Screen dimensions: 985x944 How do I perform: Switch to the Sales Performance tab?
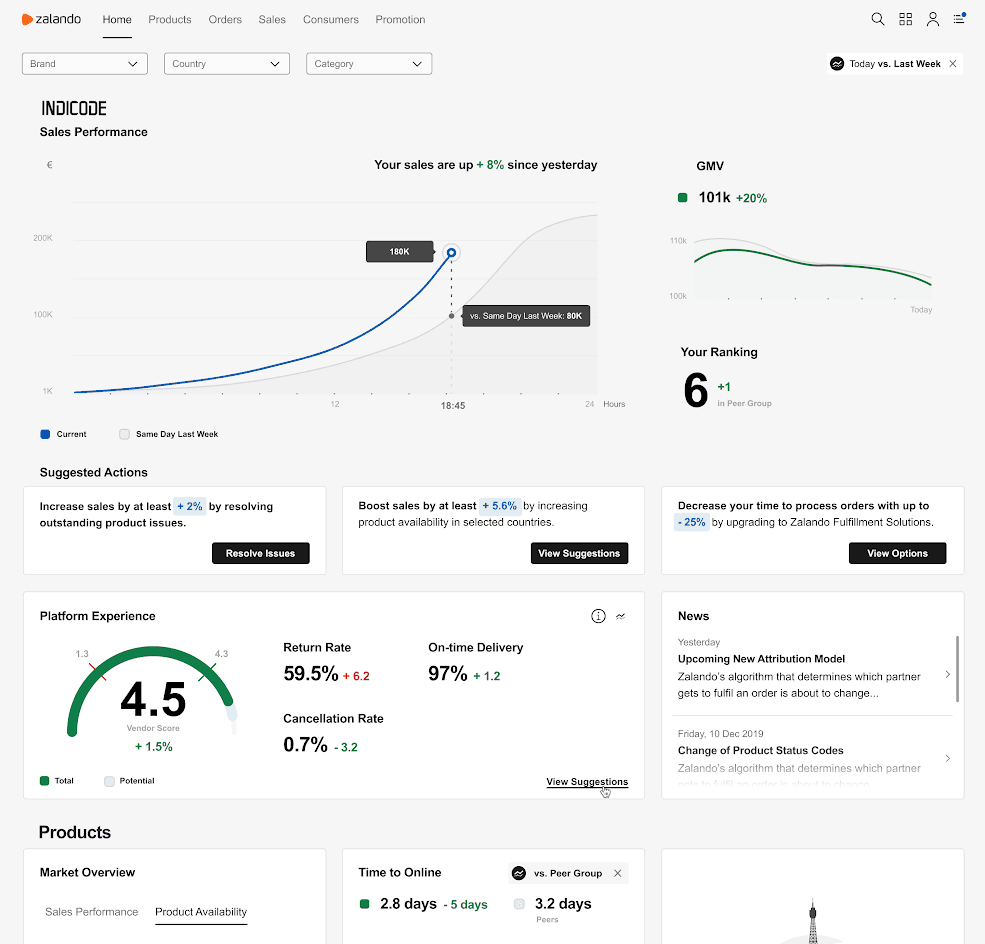92,912
